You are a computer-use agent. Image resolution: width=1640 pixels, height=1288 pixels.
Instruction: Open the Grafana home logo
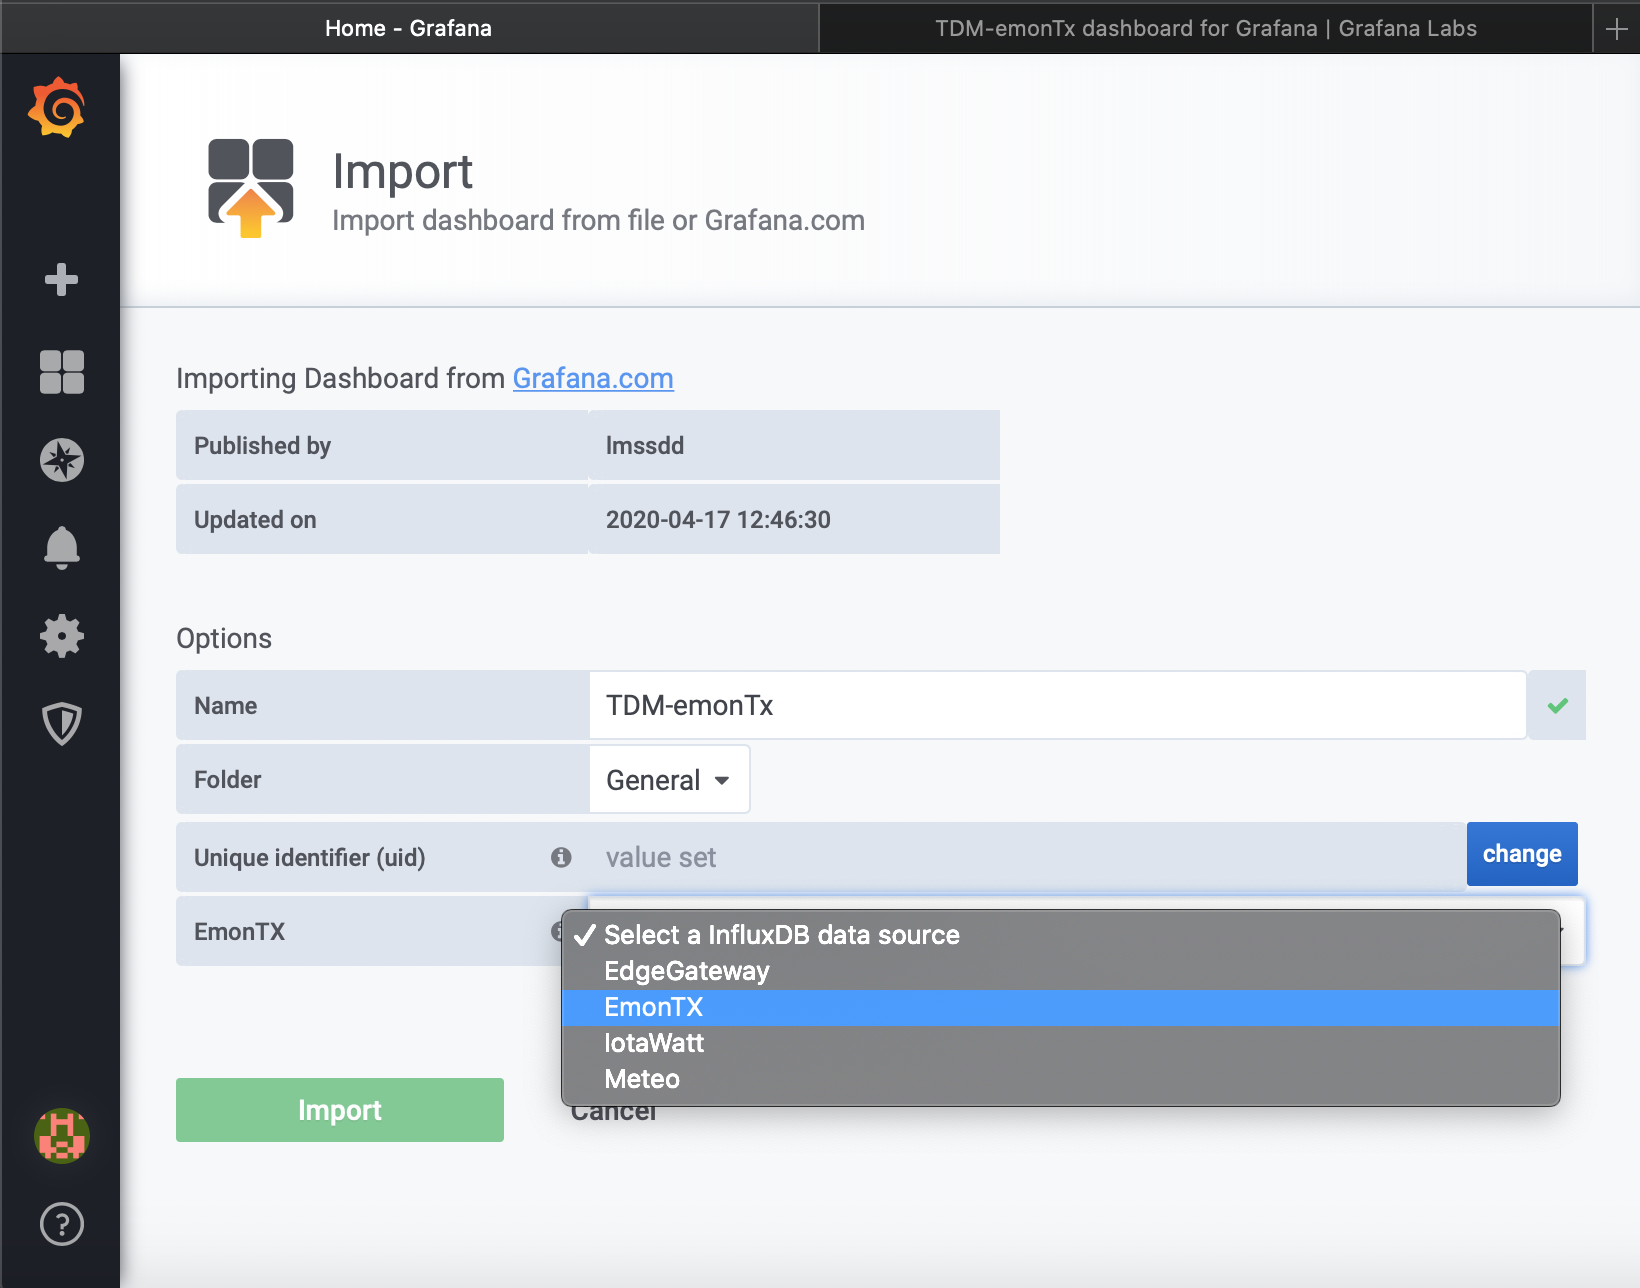[x=57, y=107]
